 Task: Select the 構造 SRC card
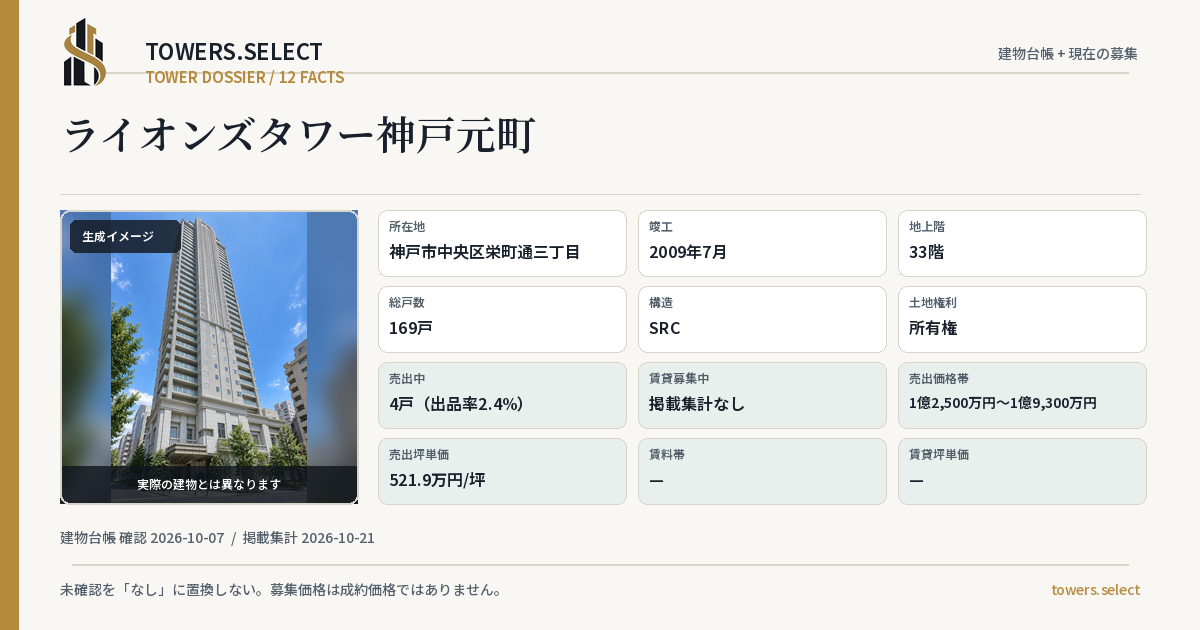pos(762,319)
